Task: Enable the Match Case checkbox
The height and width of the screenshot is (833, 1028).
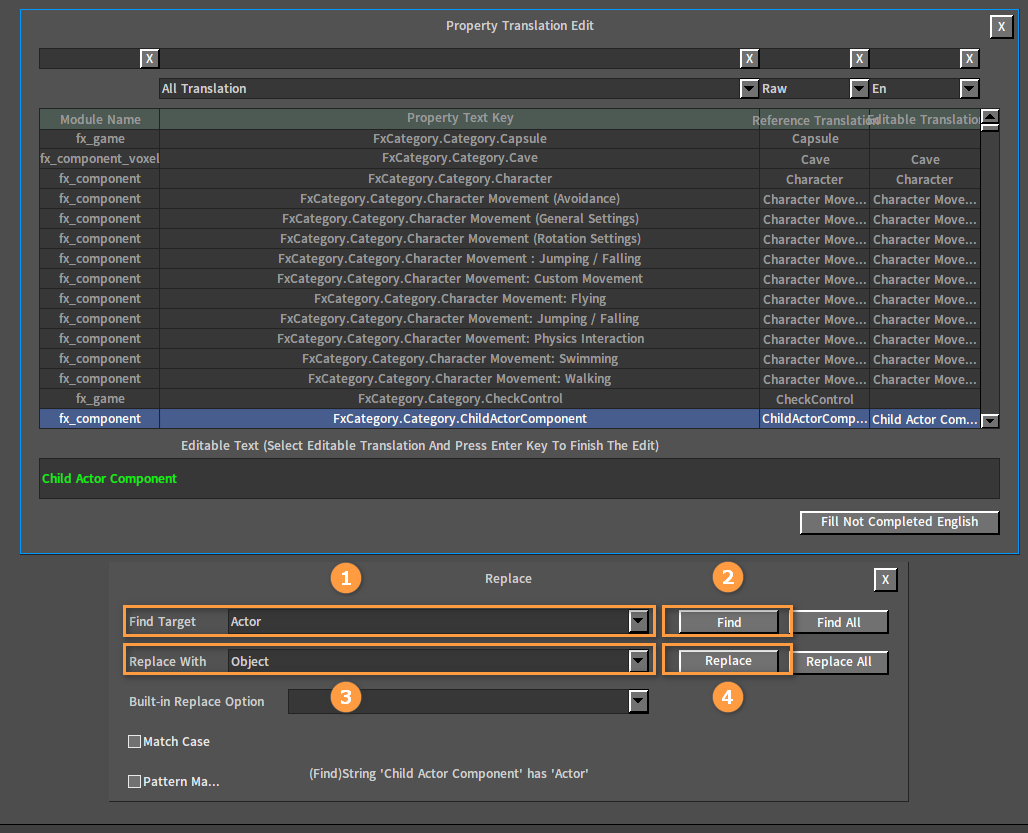Action: 134,741
